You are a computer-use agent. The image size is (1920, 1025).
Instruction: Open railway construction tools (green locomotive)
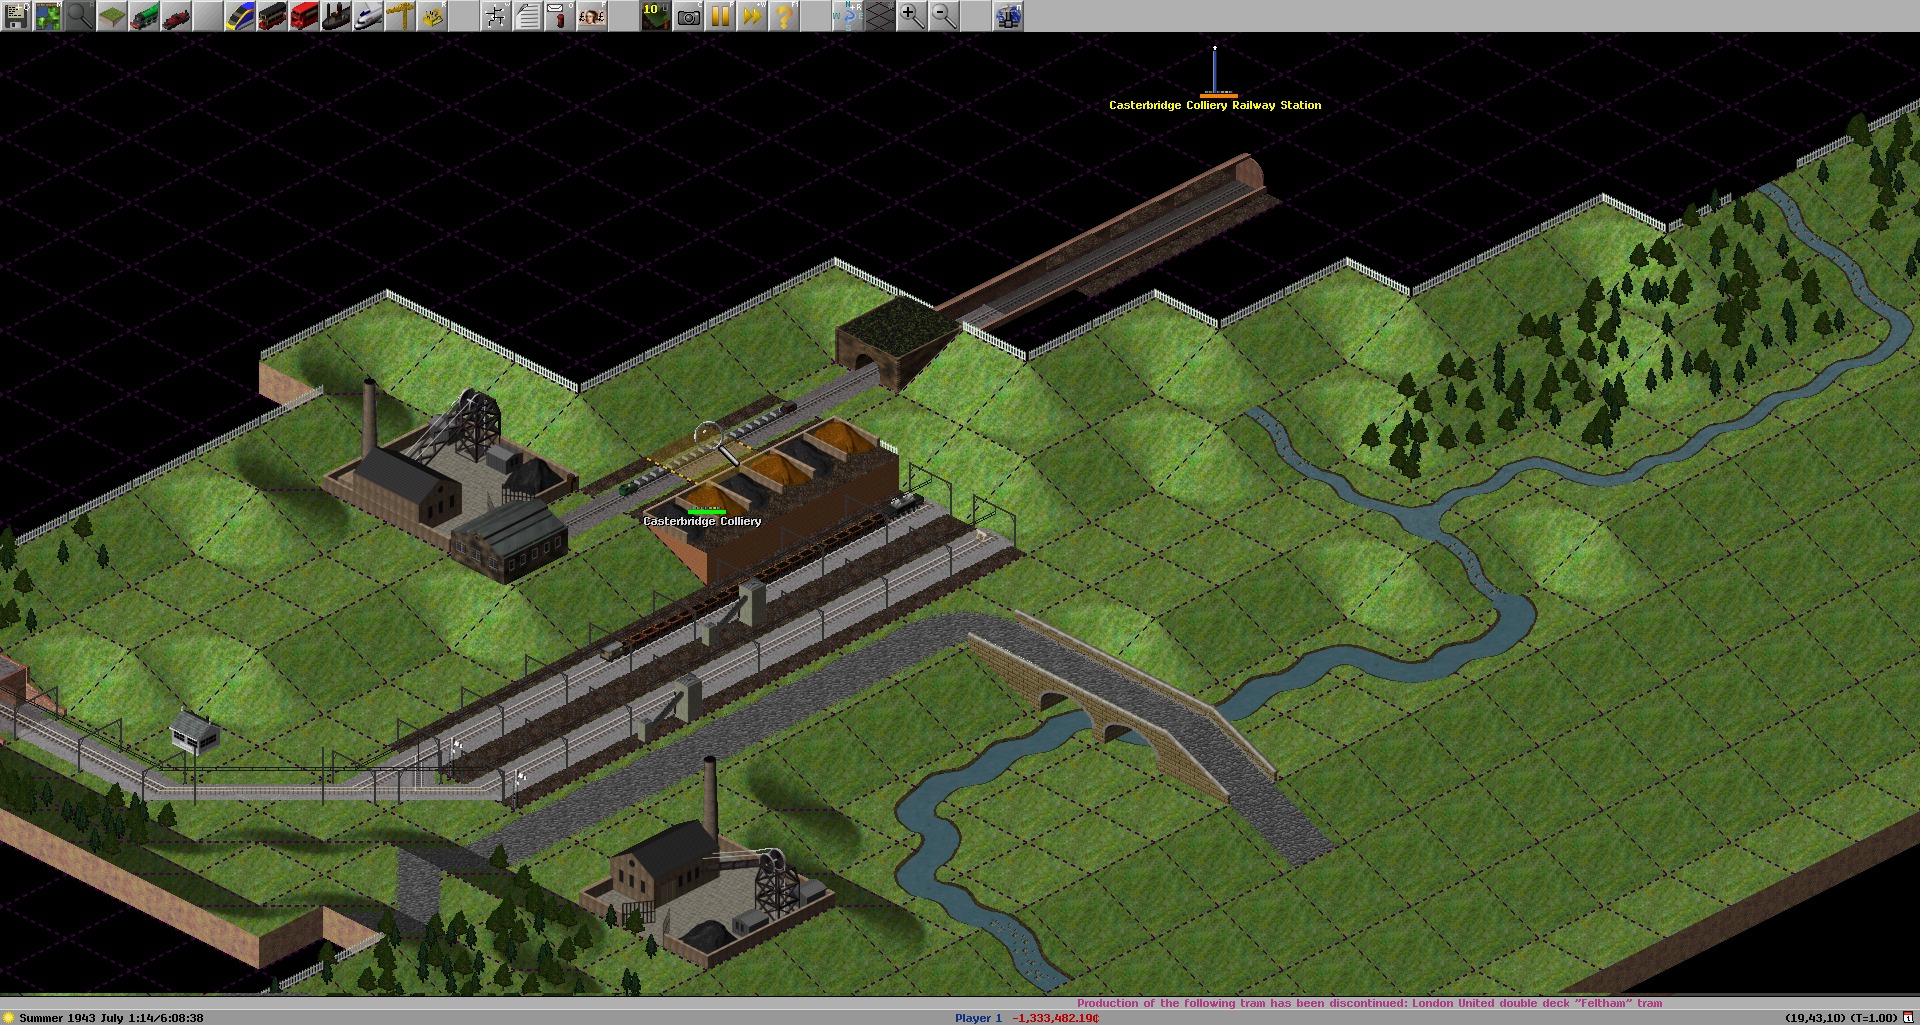pos(144,16)
